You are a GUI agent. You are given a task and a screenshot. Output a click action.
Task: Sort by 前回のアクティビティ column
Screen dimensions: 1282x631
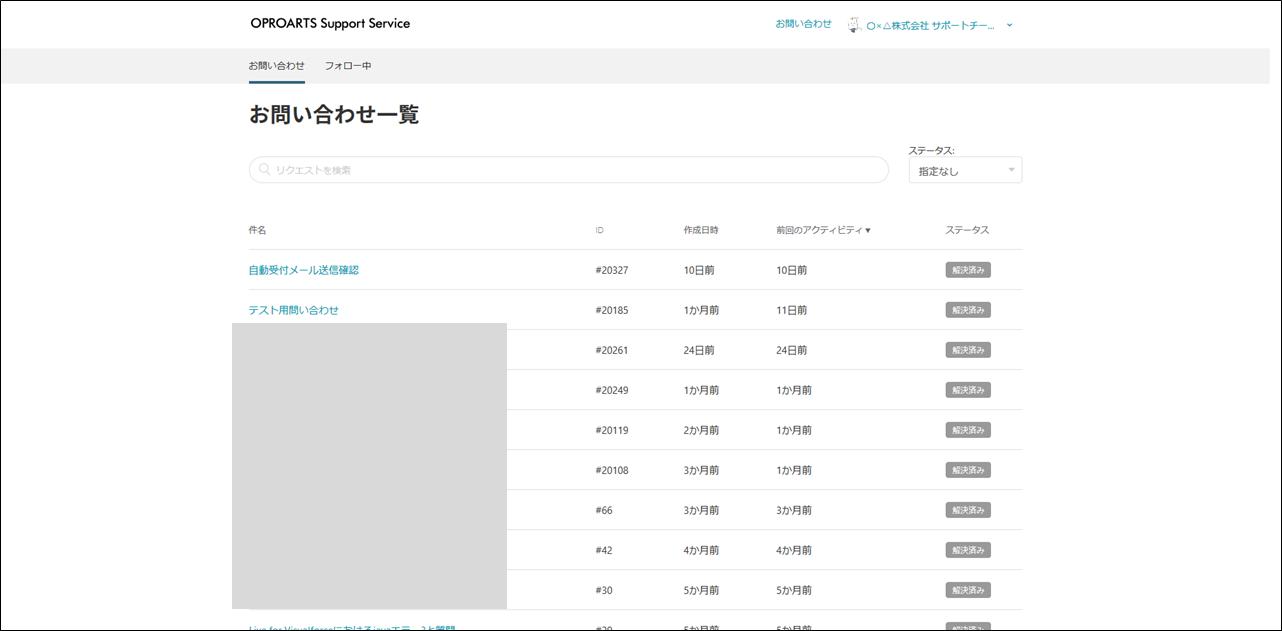(x=823, y=230)
